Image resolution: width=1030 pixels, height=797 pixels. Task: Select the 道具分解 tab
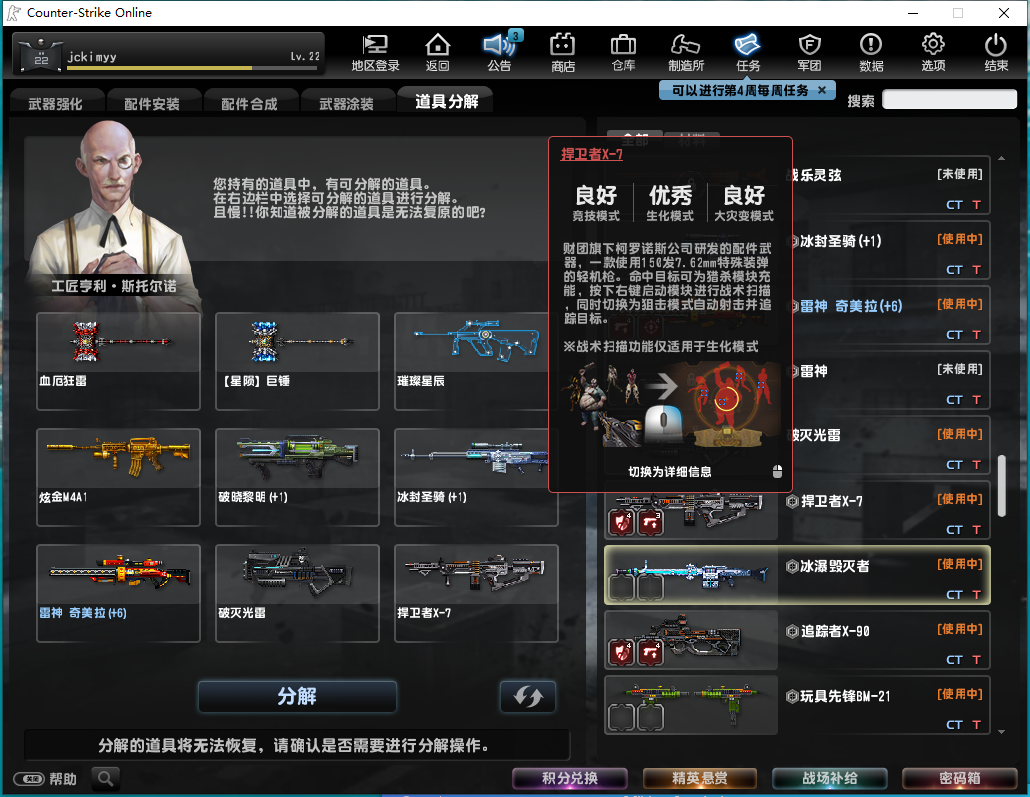(446, 101)
